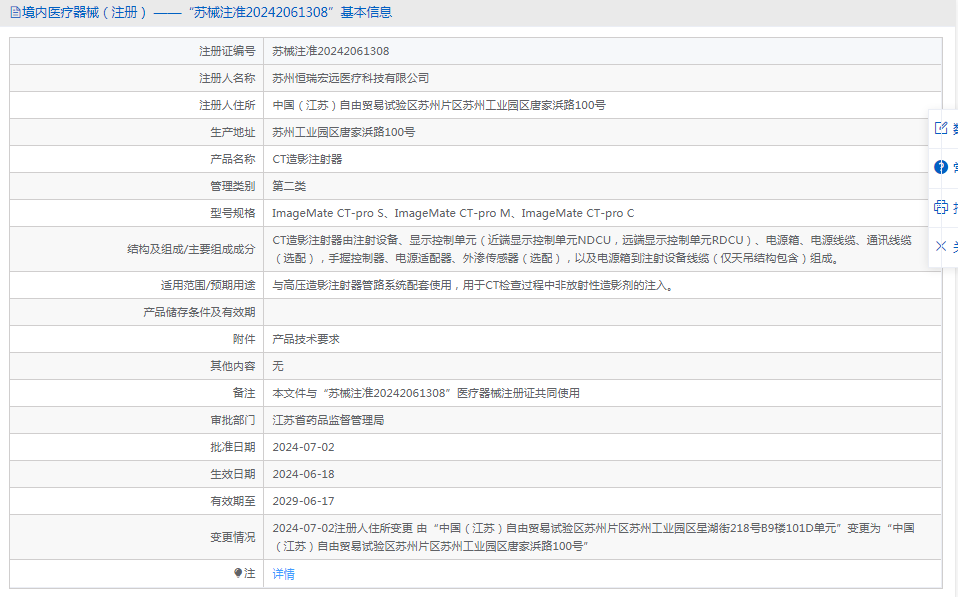Select the remark text starting 本文件与

coord(426,393)
